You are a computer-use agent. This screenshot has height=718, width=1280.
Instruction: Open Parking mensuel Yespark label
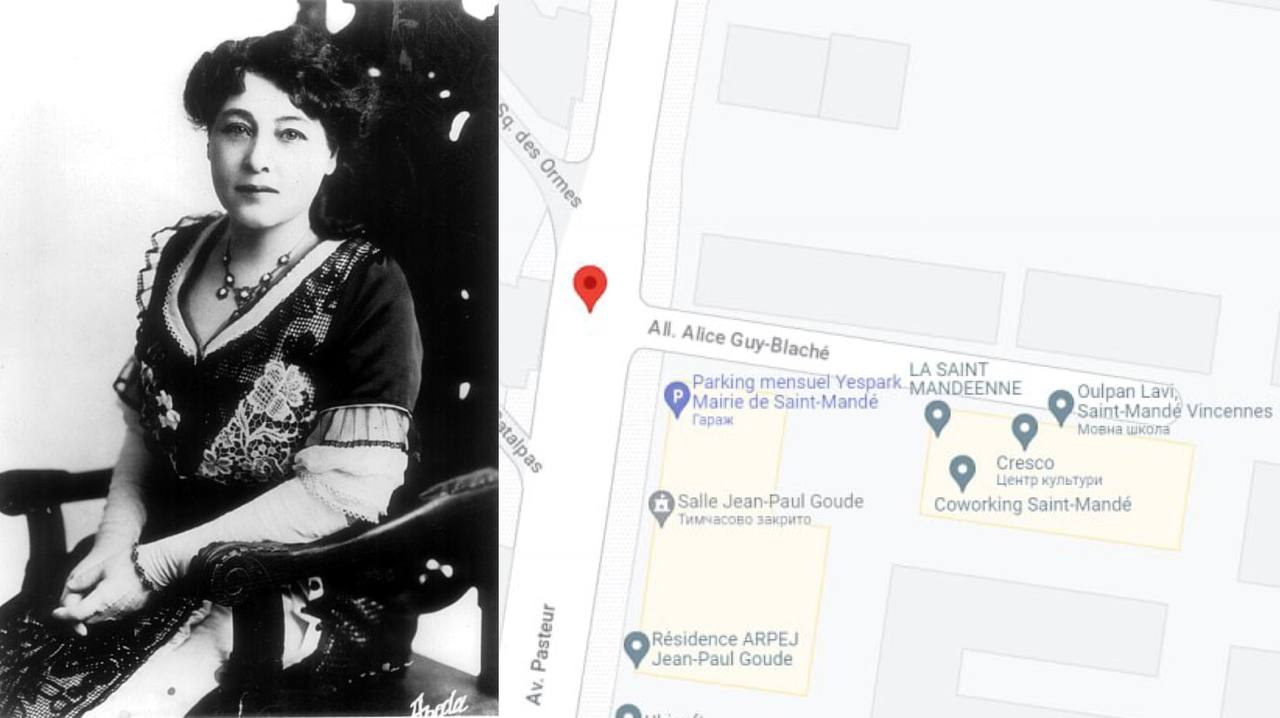[x=786, y=392]
